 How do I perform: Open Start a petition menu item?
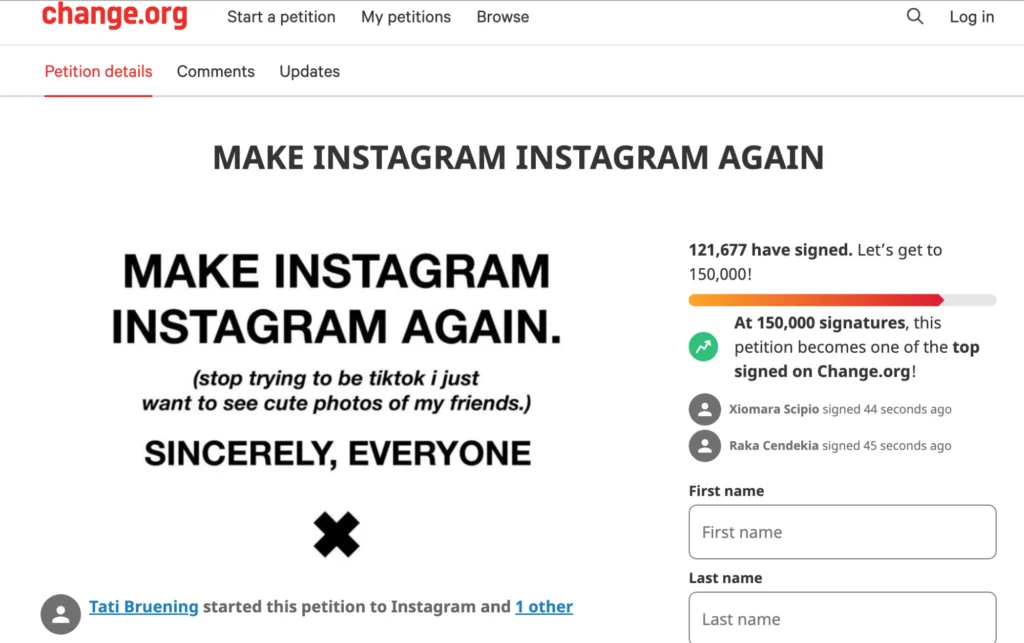[x=281, y=17]
